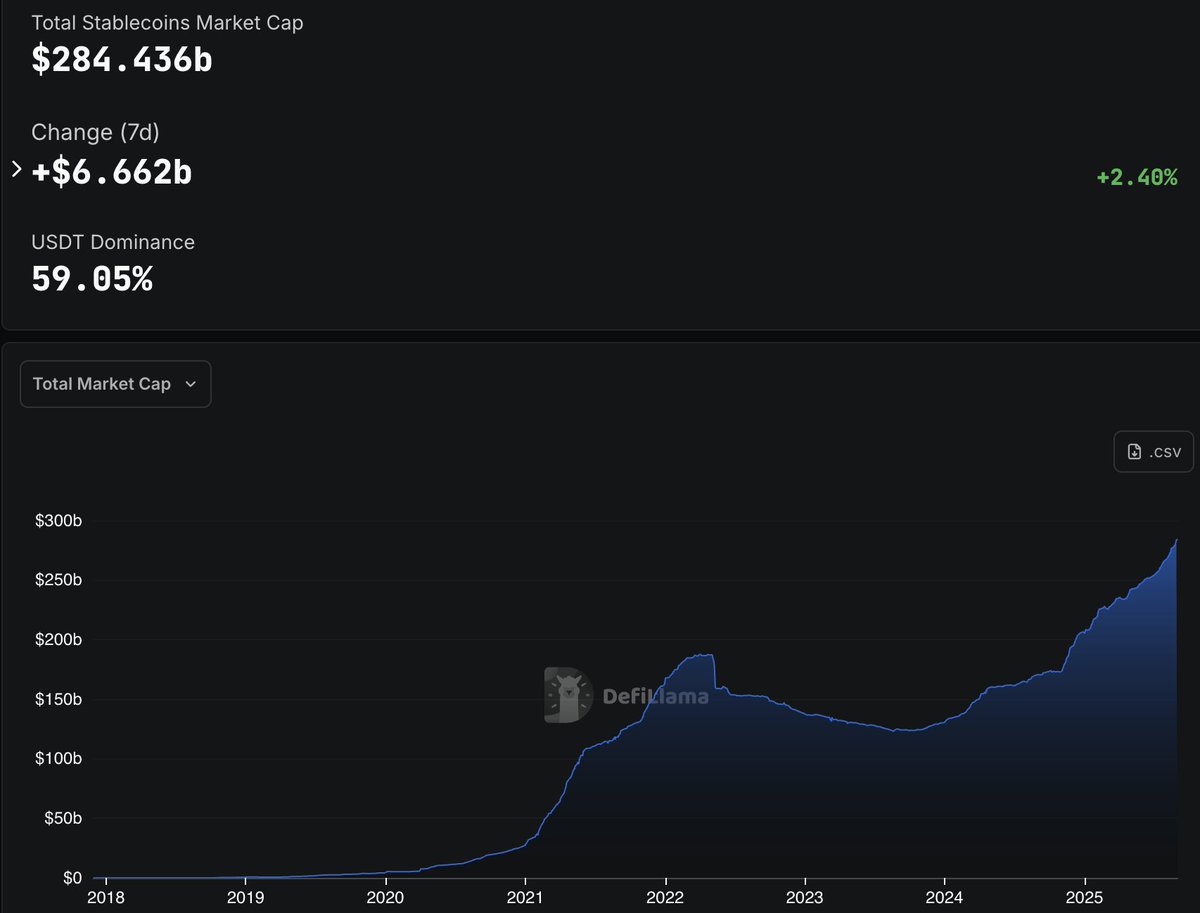
Task: Click the Total Stablecoins Market Cap label
Action: click(x=167, y=22)
